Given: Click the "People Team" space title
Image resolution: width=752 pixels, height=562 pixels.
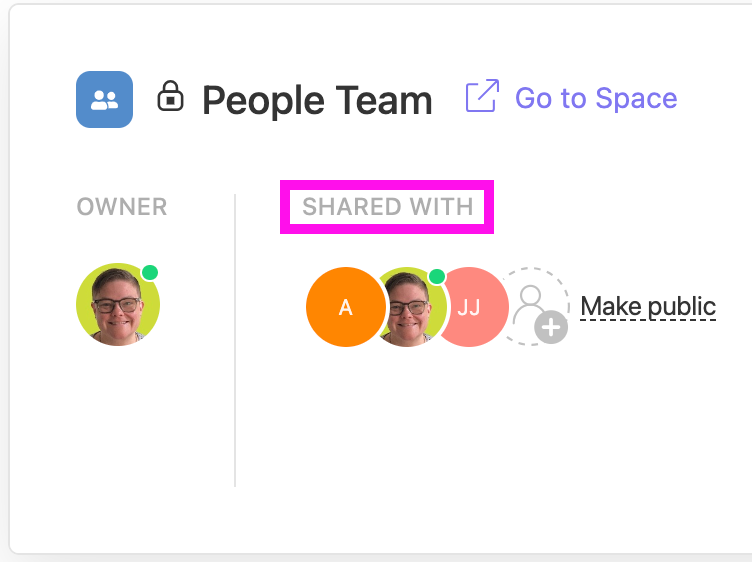Looking at the screenshot, I should 317,100.
